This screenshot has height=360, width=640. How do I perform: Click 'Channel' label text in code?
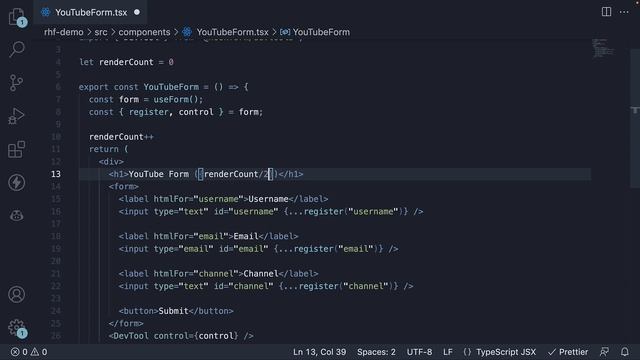(261, 274)
